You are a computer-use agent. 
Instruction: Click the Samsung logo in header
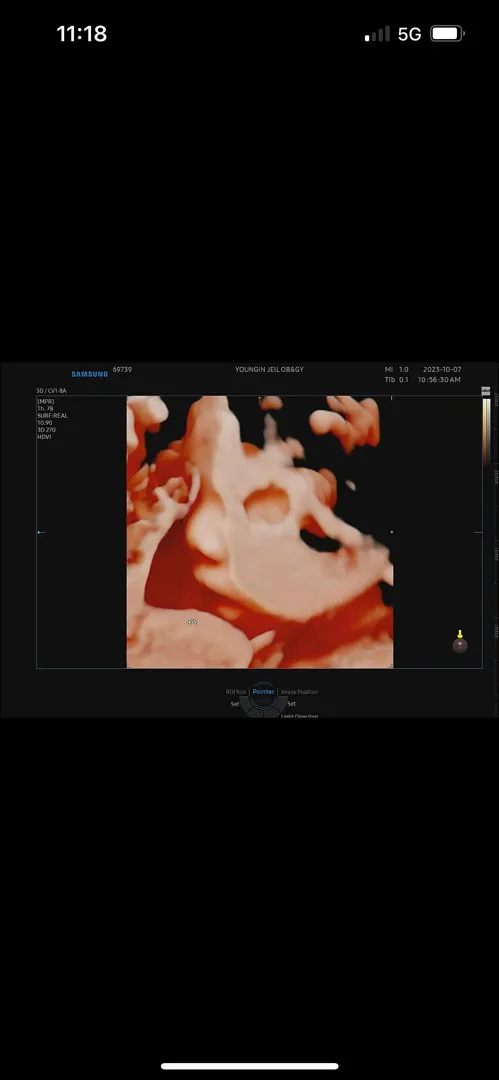[x=90, y=374]
